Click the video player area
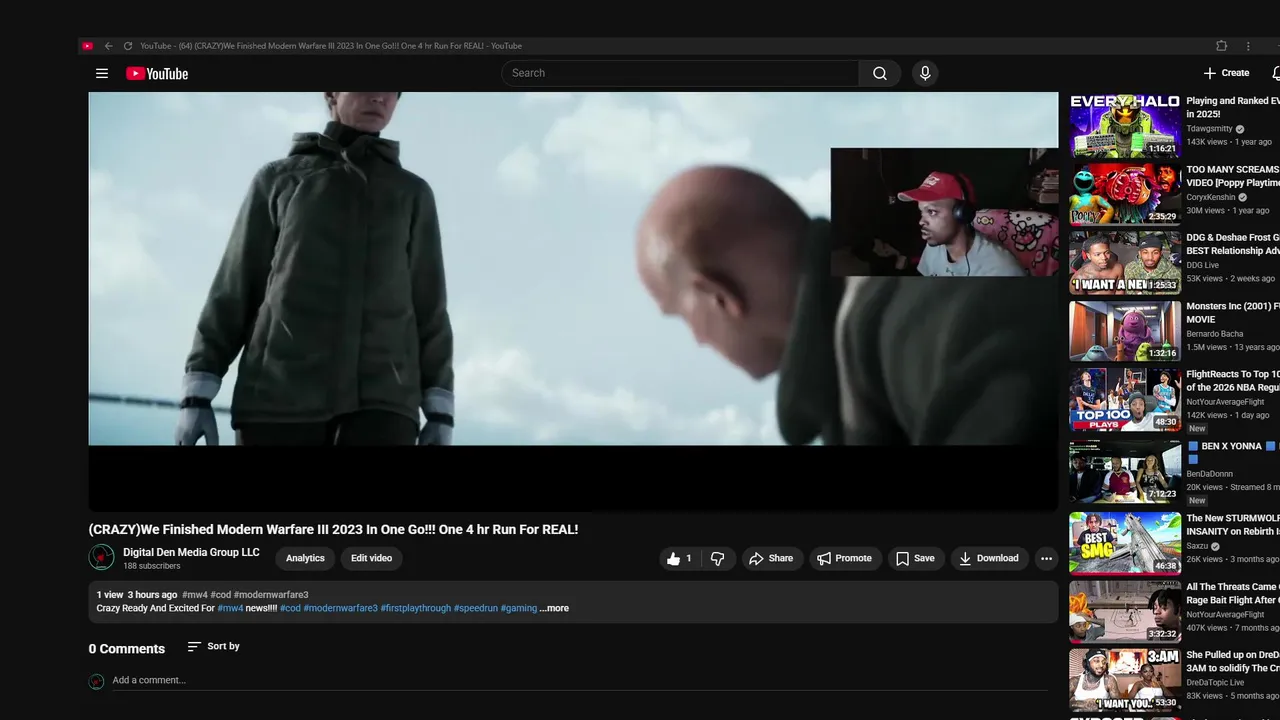This screenshot has width=1280, height=720. coord(573,300)
